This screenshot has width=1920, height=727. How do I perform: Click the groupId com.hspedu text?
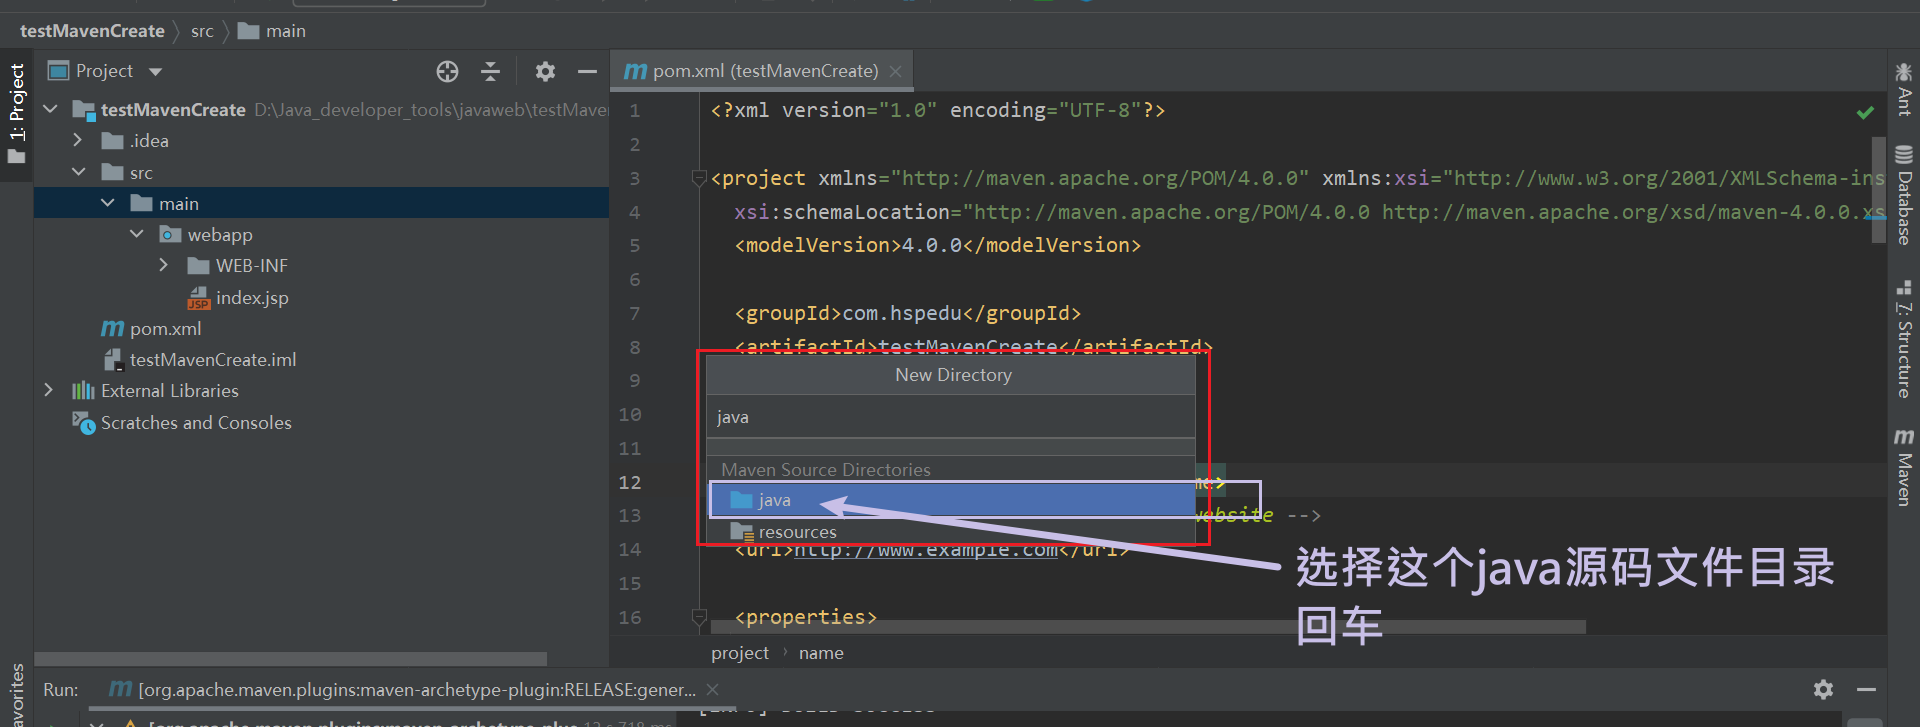908,313
